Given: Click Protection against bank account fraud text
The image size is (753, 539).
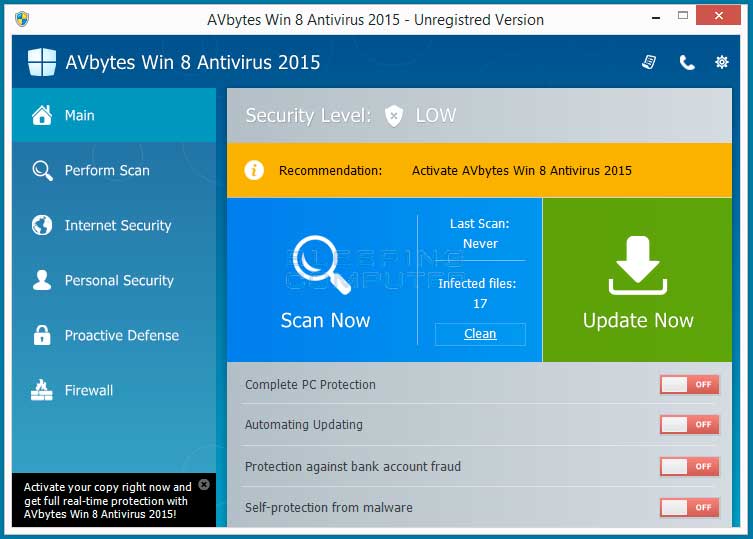Looking at the screenshot, I should 352,466.
